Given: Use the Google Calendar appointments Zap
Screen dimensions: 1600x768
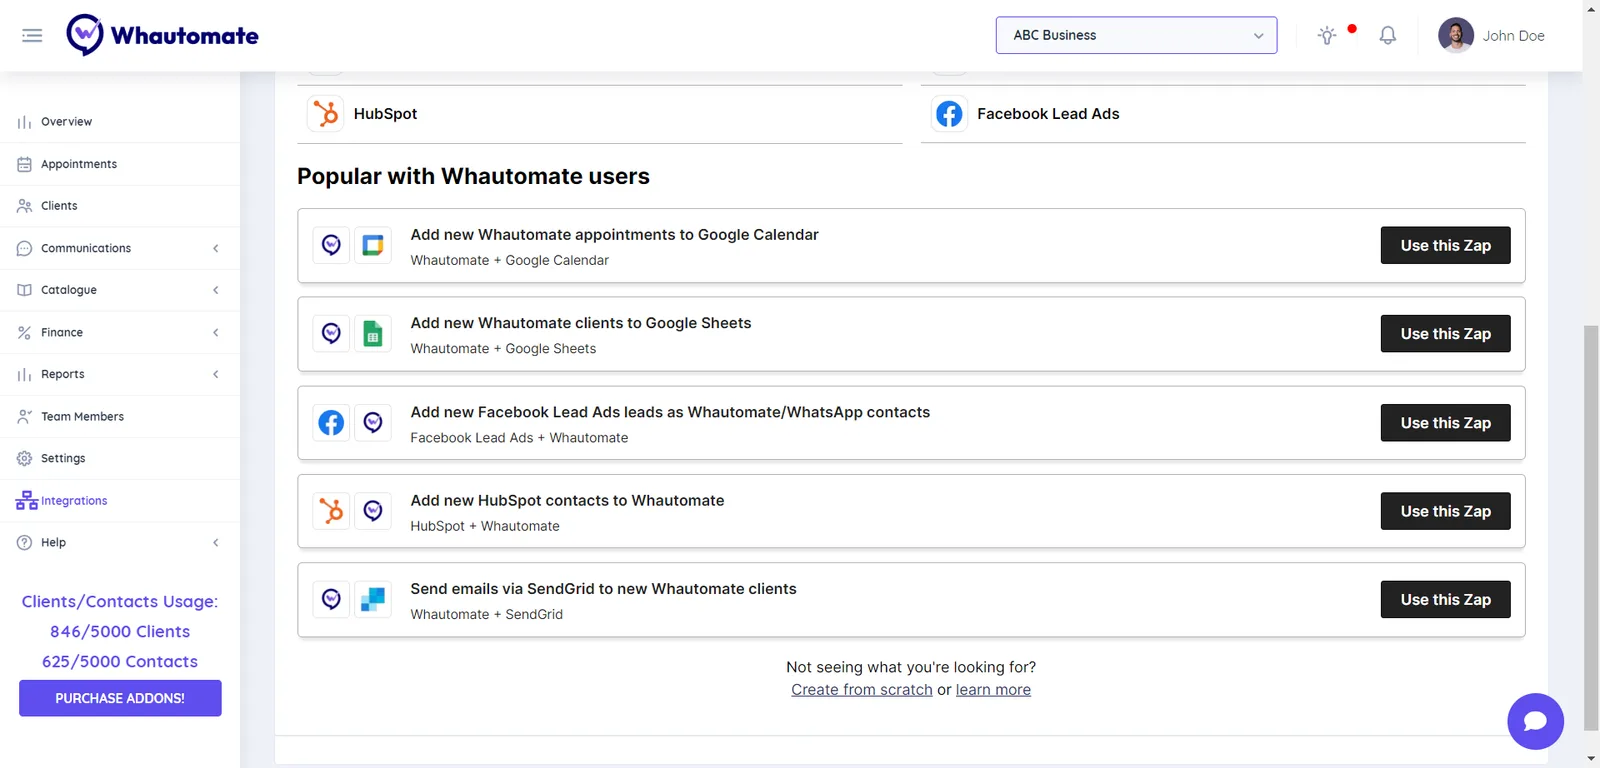Looking at the screenshot, I should pos(1445,245).
